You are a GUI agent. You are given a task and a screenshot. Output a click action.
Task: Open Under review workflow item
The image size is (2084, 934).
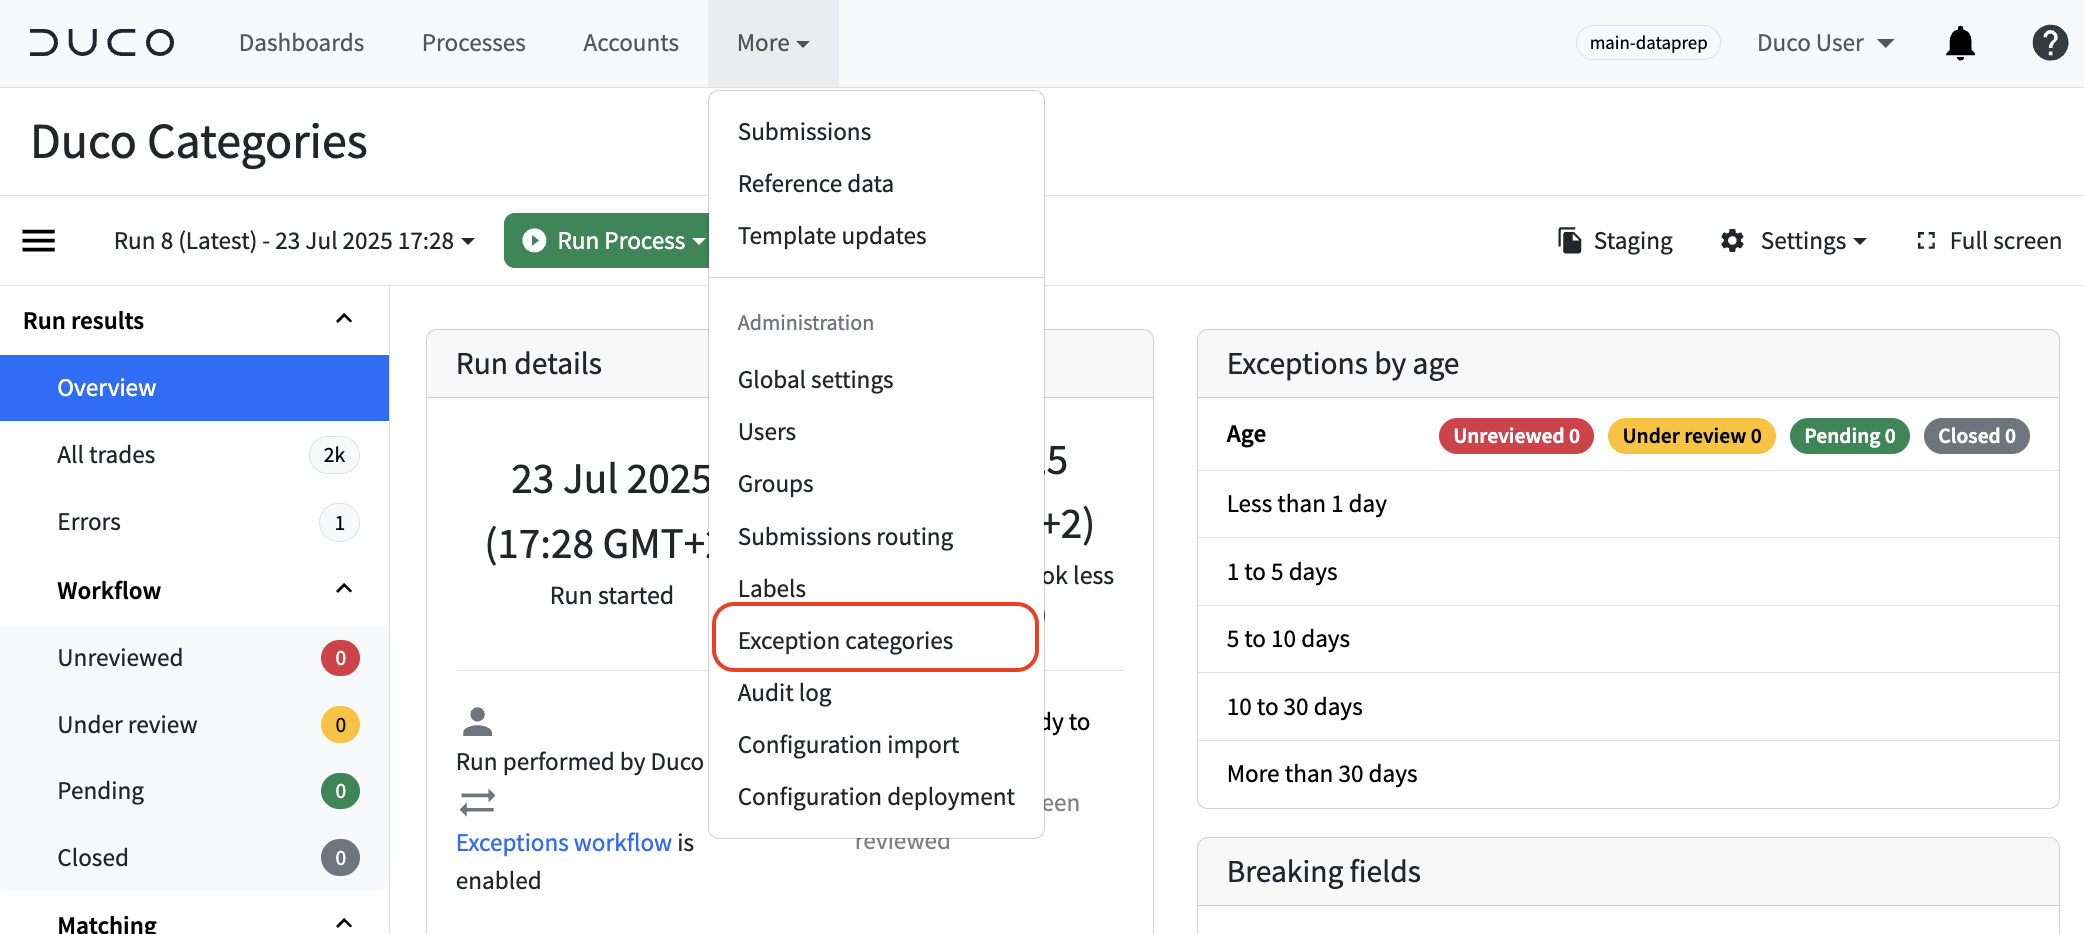194,725
